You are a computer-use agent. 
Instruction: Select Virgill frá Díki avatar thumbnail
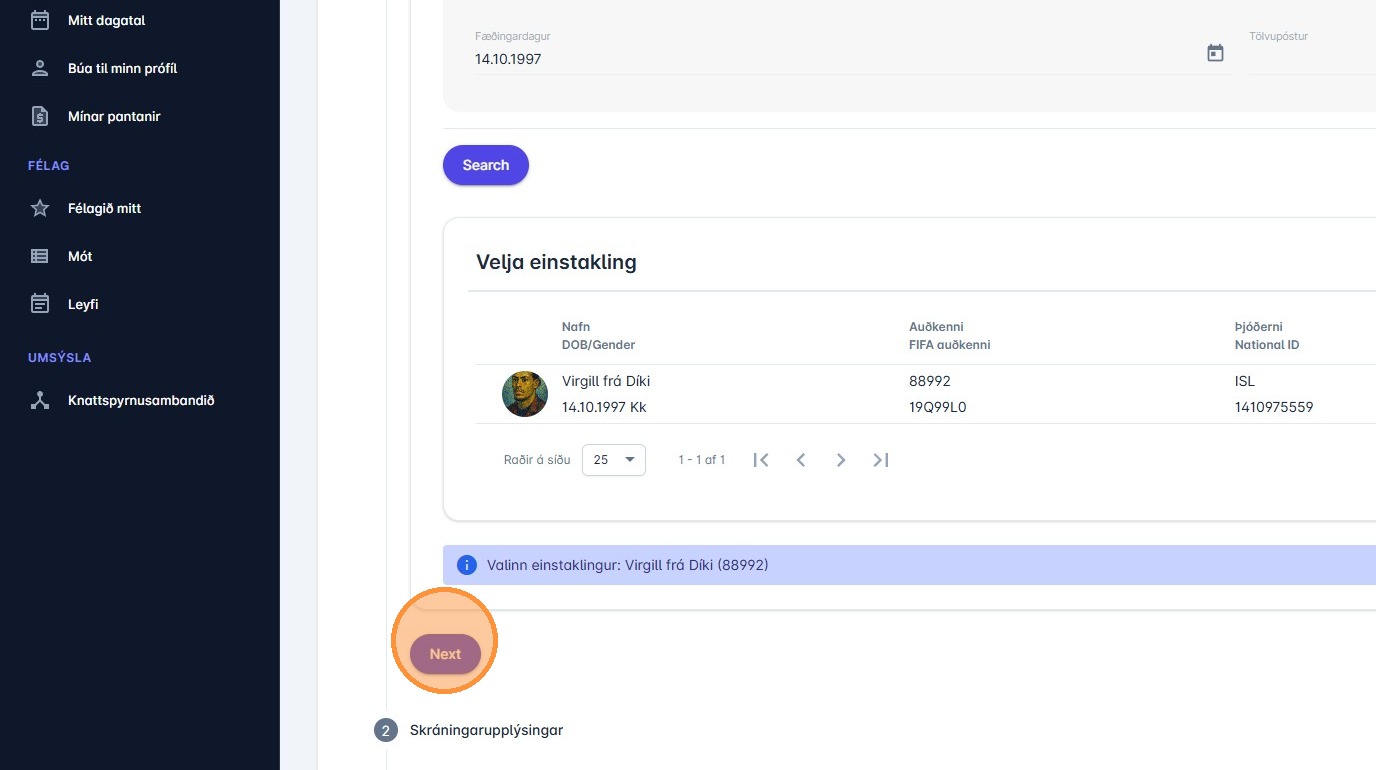pos(524,394)
